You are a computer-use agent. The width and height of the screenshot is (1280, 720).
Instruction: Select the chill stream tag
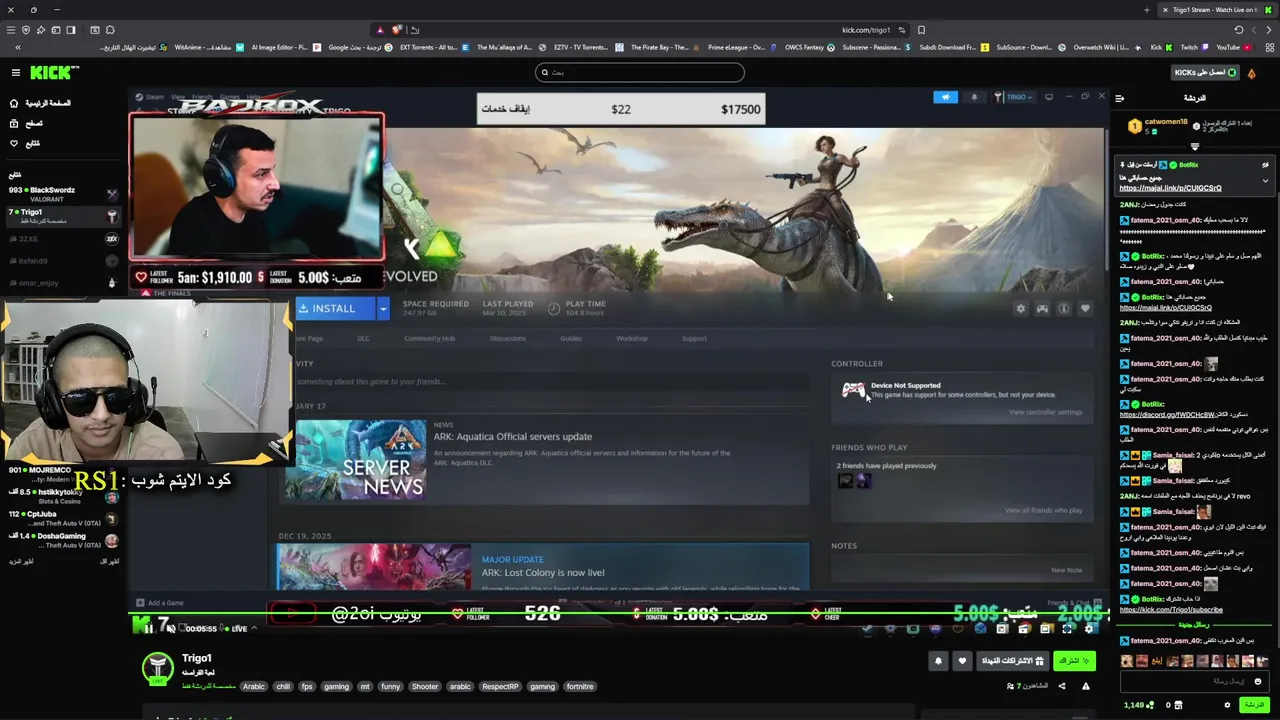[283, 687]
